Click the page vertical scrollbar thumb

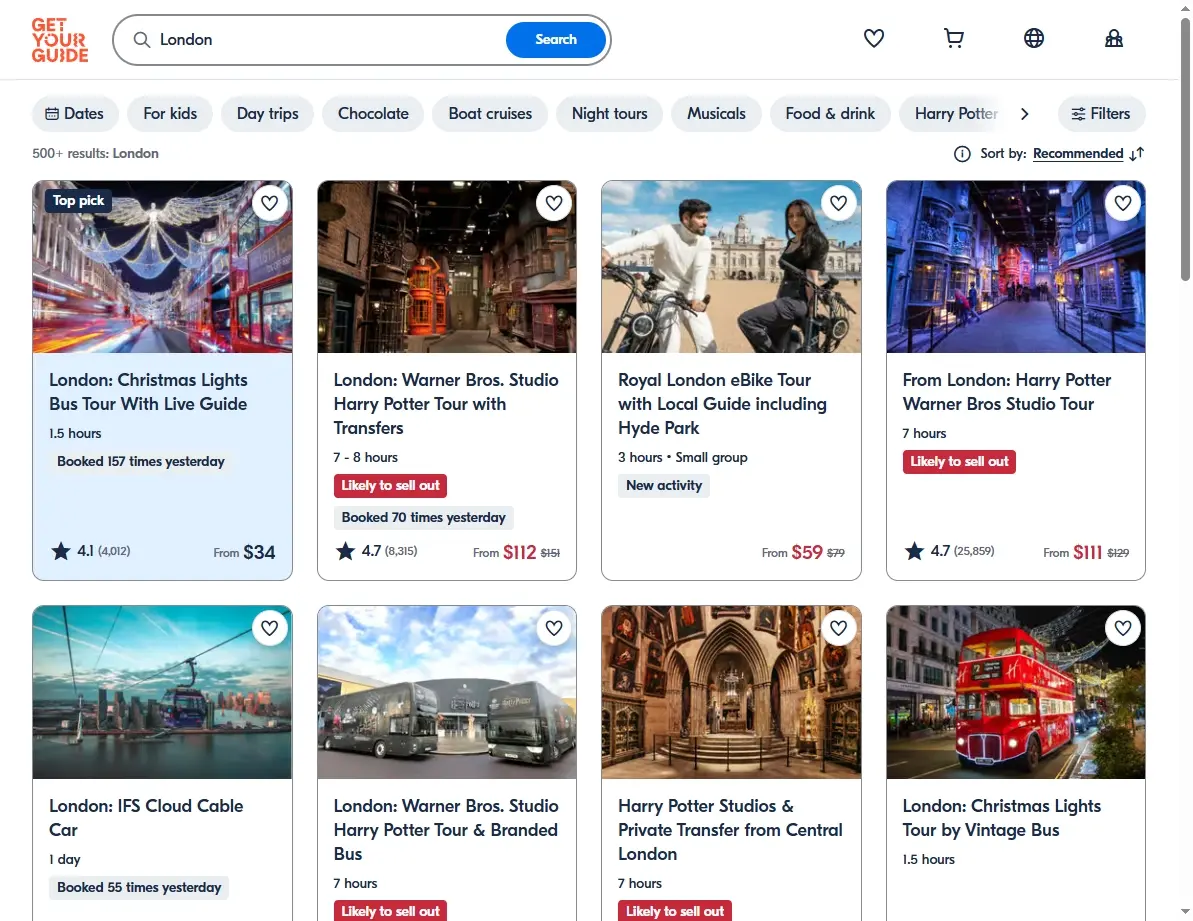pos(1185,150)
